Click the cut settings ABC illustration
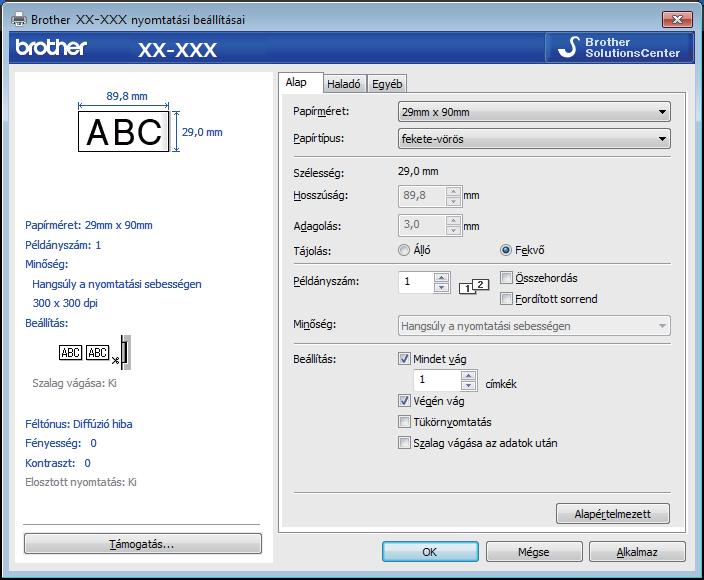The width and height of the screenshot is (704, 580). coord(95,352)
